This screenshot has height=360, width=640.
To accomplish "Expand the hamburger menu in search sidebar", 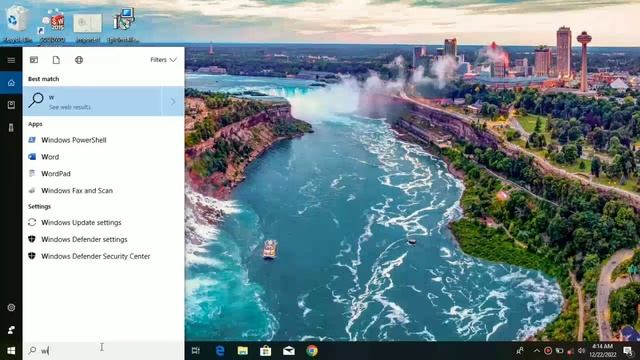I will 11,60.
